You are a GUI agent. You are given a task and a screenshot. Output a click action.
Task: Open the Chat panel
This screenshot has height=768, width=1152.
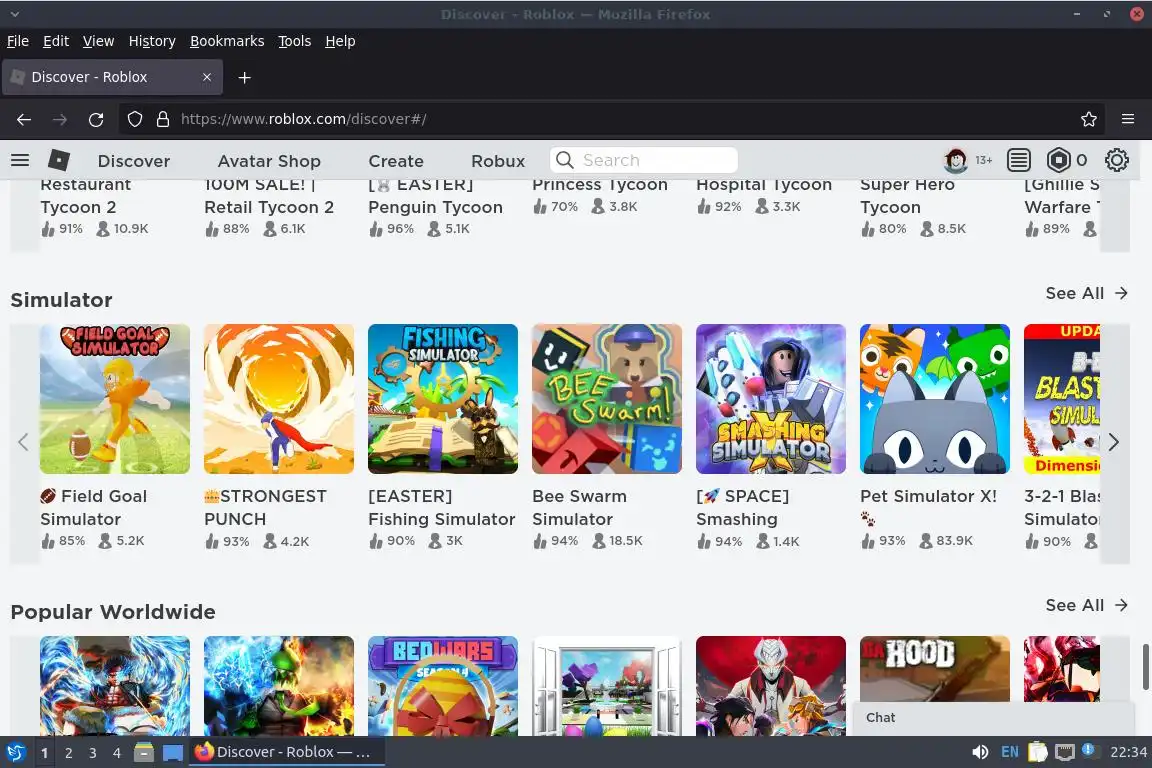993,718
